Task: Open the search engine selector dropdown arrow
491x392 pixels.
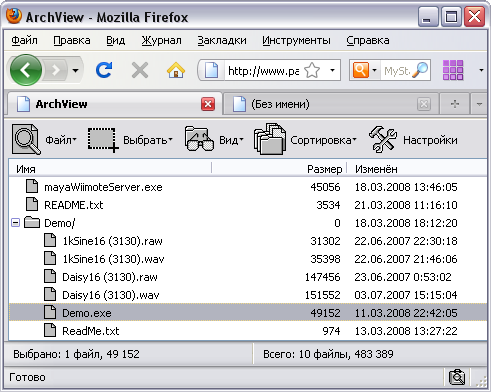Action: click(x=374, y=70)
